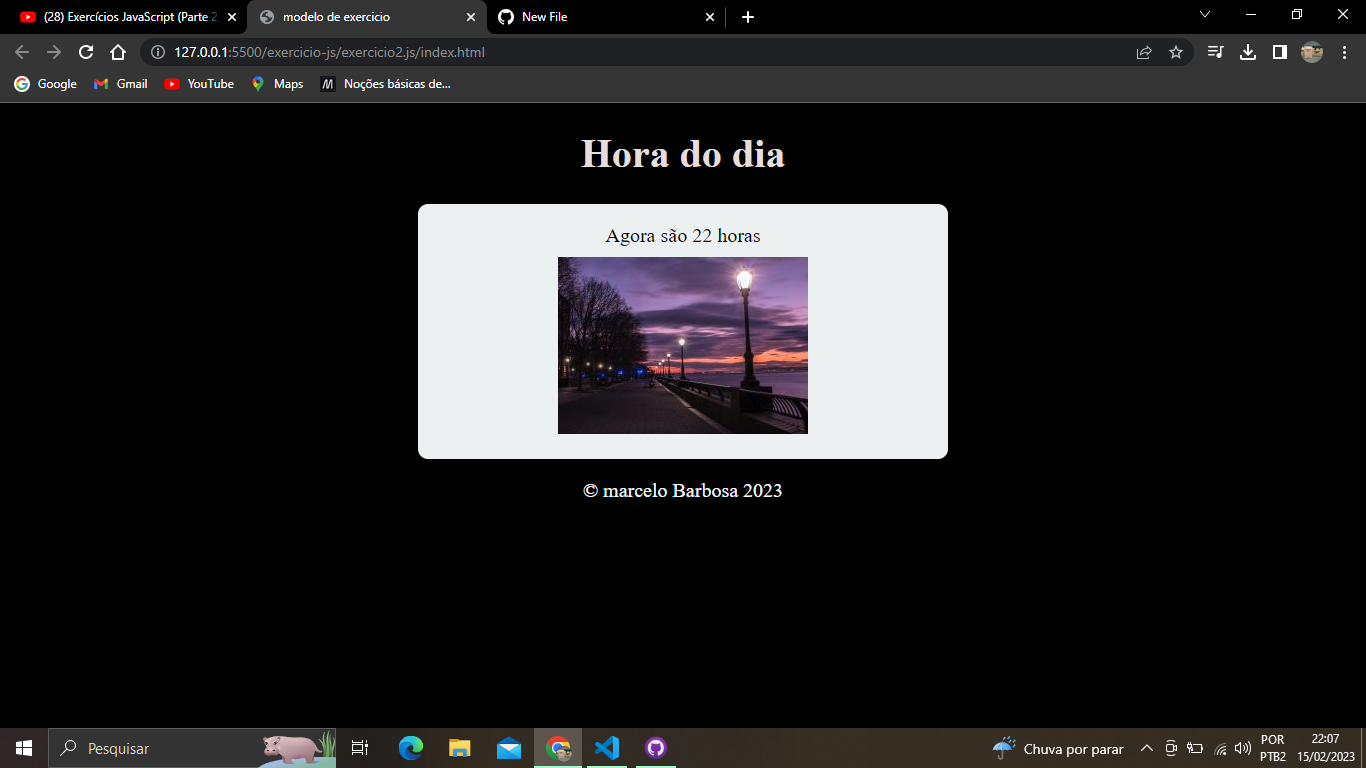The height and width of the screenshot is (768, 1366).
Task: Share the current page via the share icon
Action: click(x=1143, y=52)
